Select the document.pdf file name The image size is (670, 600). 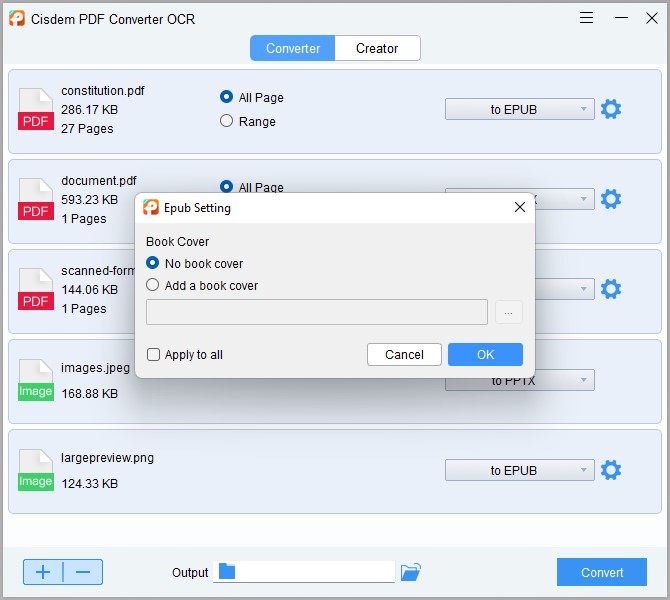click(x=99, y=180)
